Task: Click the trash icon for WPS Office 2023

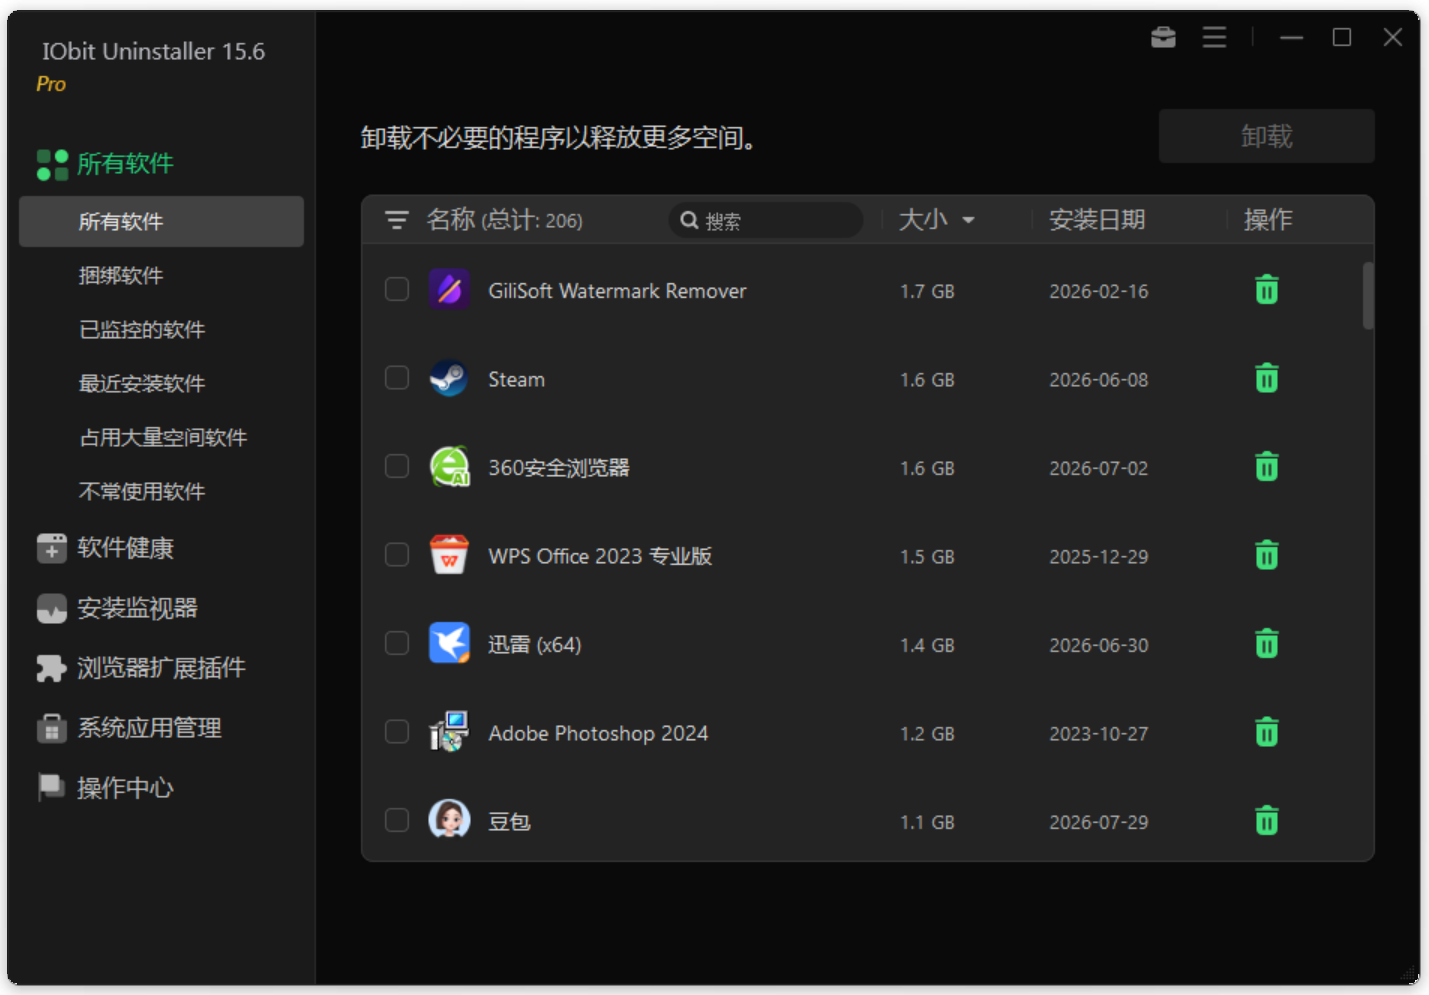Action: [1266, 555]
